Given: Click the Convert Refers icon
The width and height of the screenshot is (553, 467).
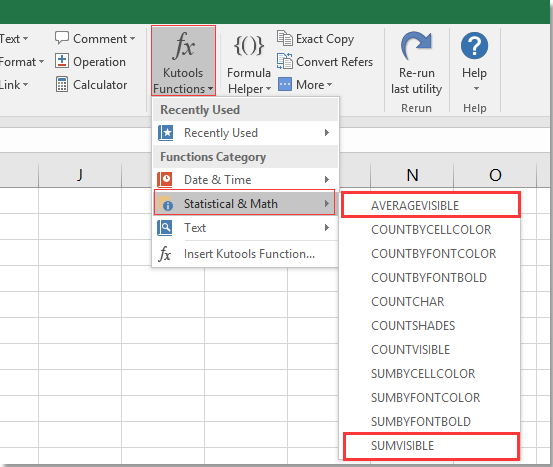Looking at the screenshot, I should coord(285,61).
